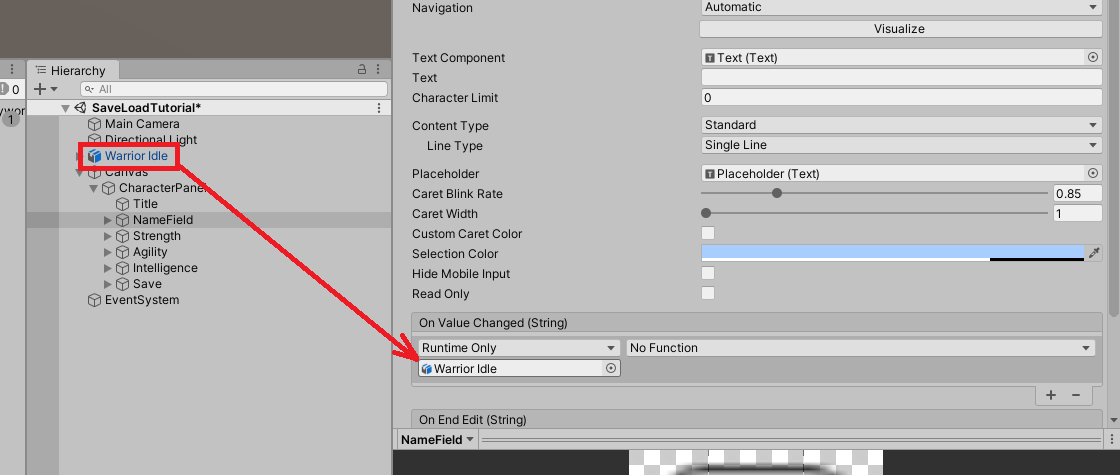The image size is (1120, 475).
Task: Open the No Function dropdown
Action: 860,348
